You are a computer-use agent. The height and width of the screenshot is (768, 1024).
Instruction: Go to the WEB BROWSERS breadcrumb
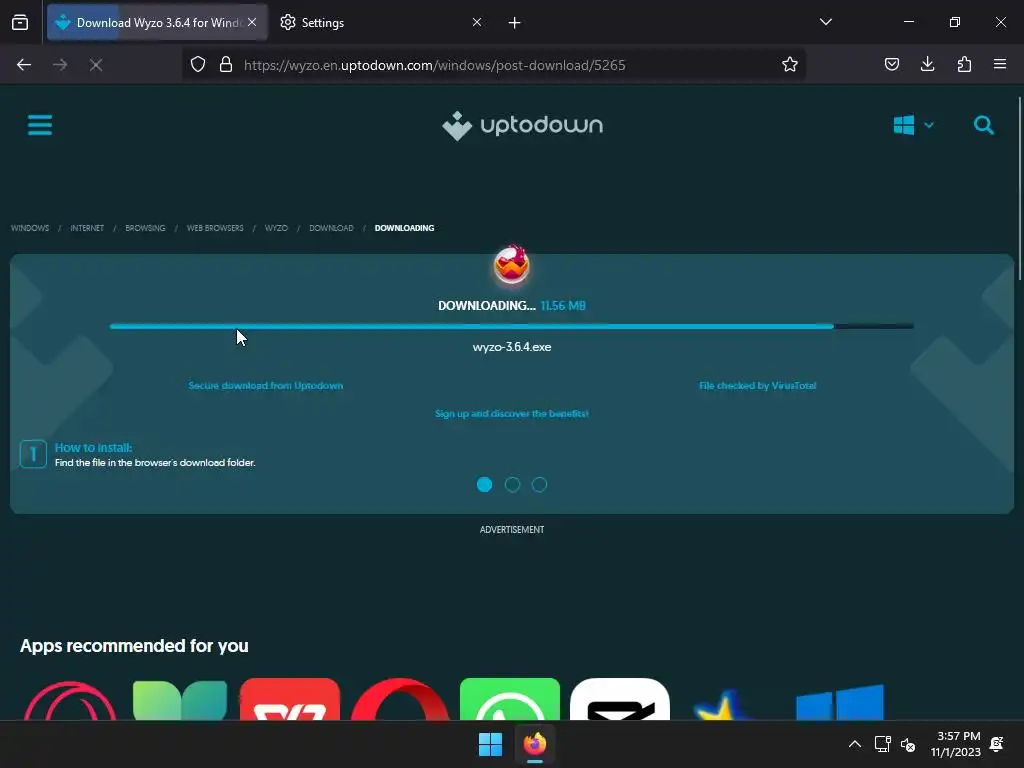[215, 228]
